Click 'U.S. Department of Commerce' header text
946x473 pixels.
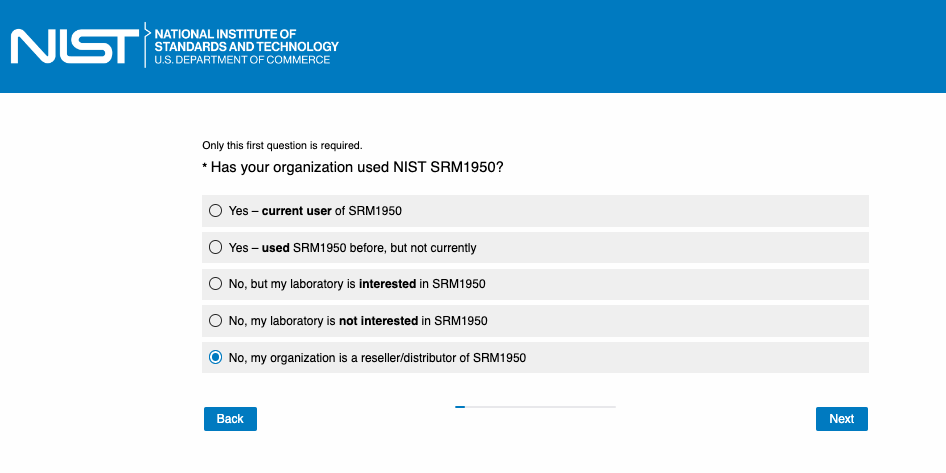click(242, 60)
